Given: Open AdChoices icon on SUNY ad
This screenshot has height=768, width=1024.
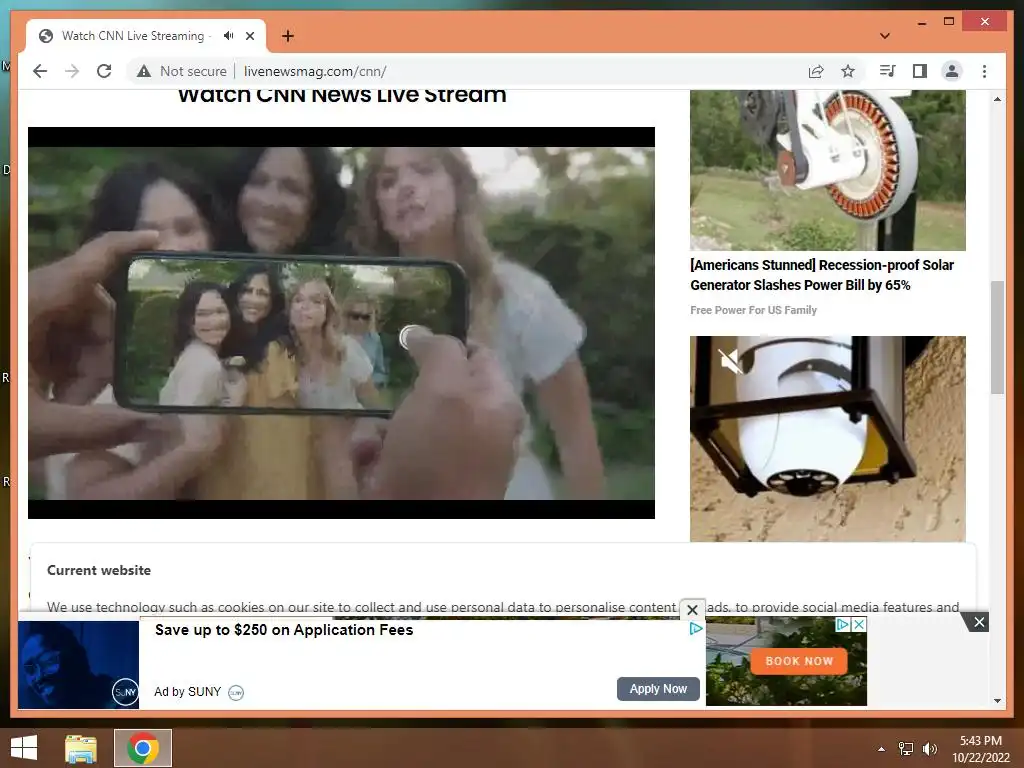Looking at the screenshot, I should [696, 628].
